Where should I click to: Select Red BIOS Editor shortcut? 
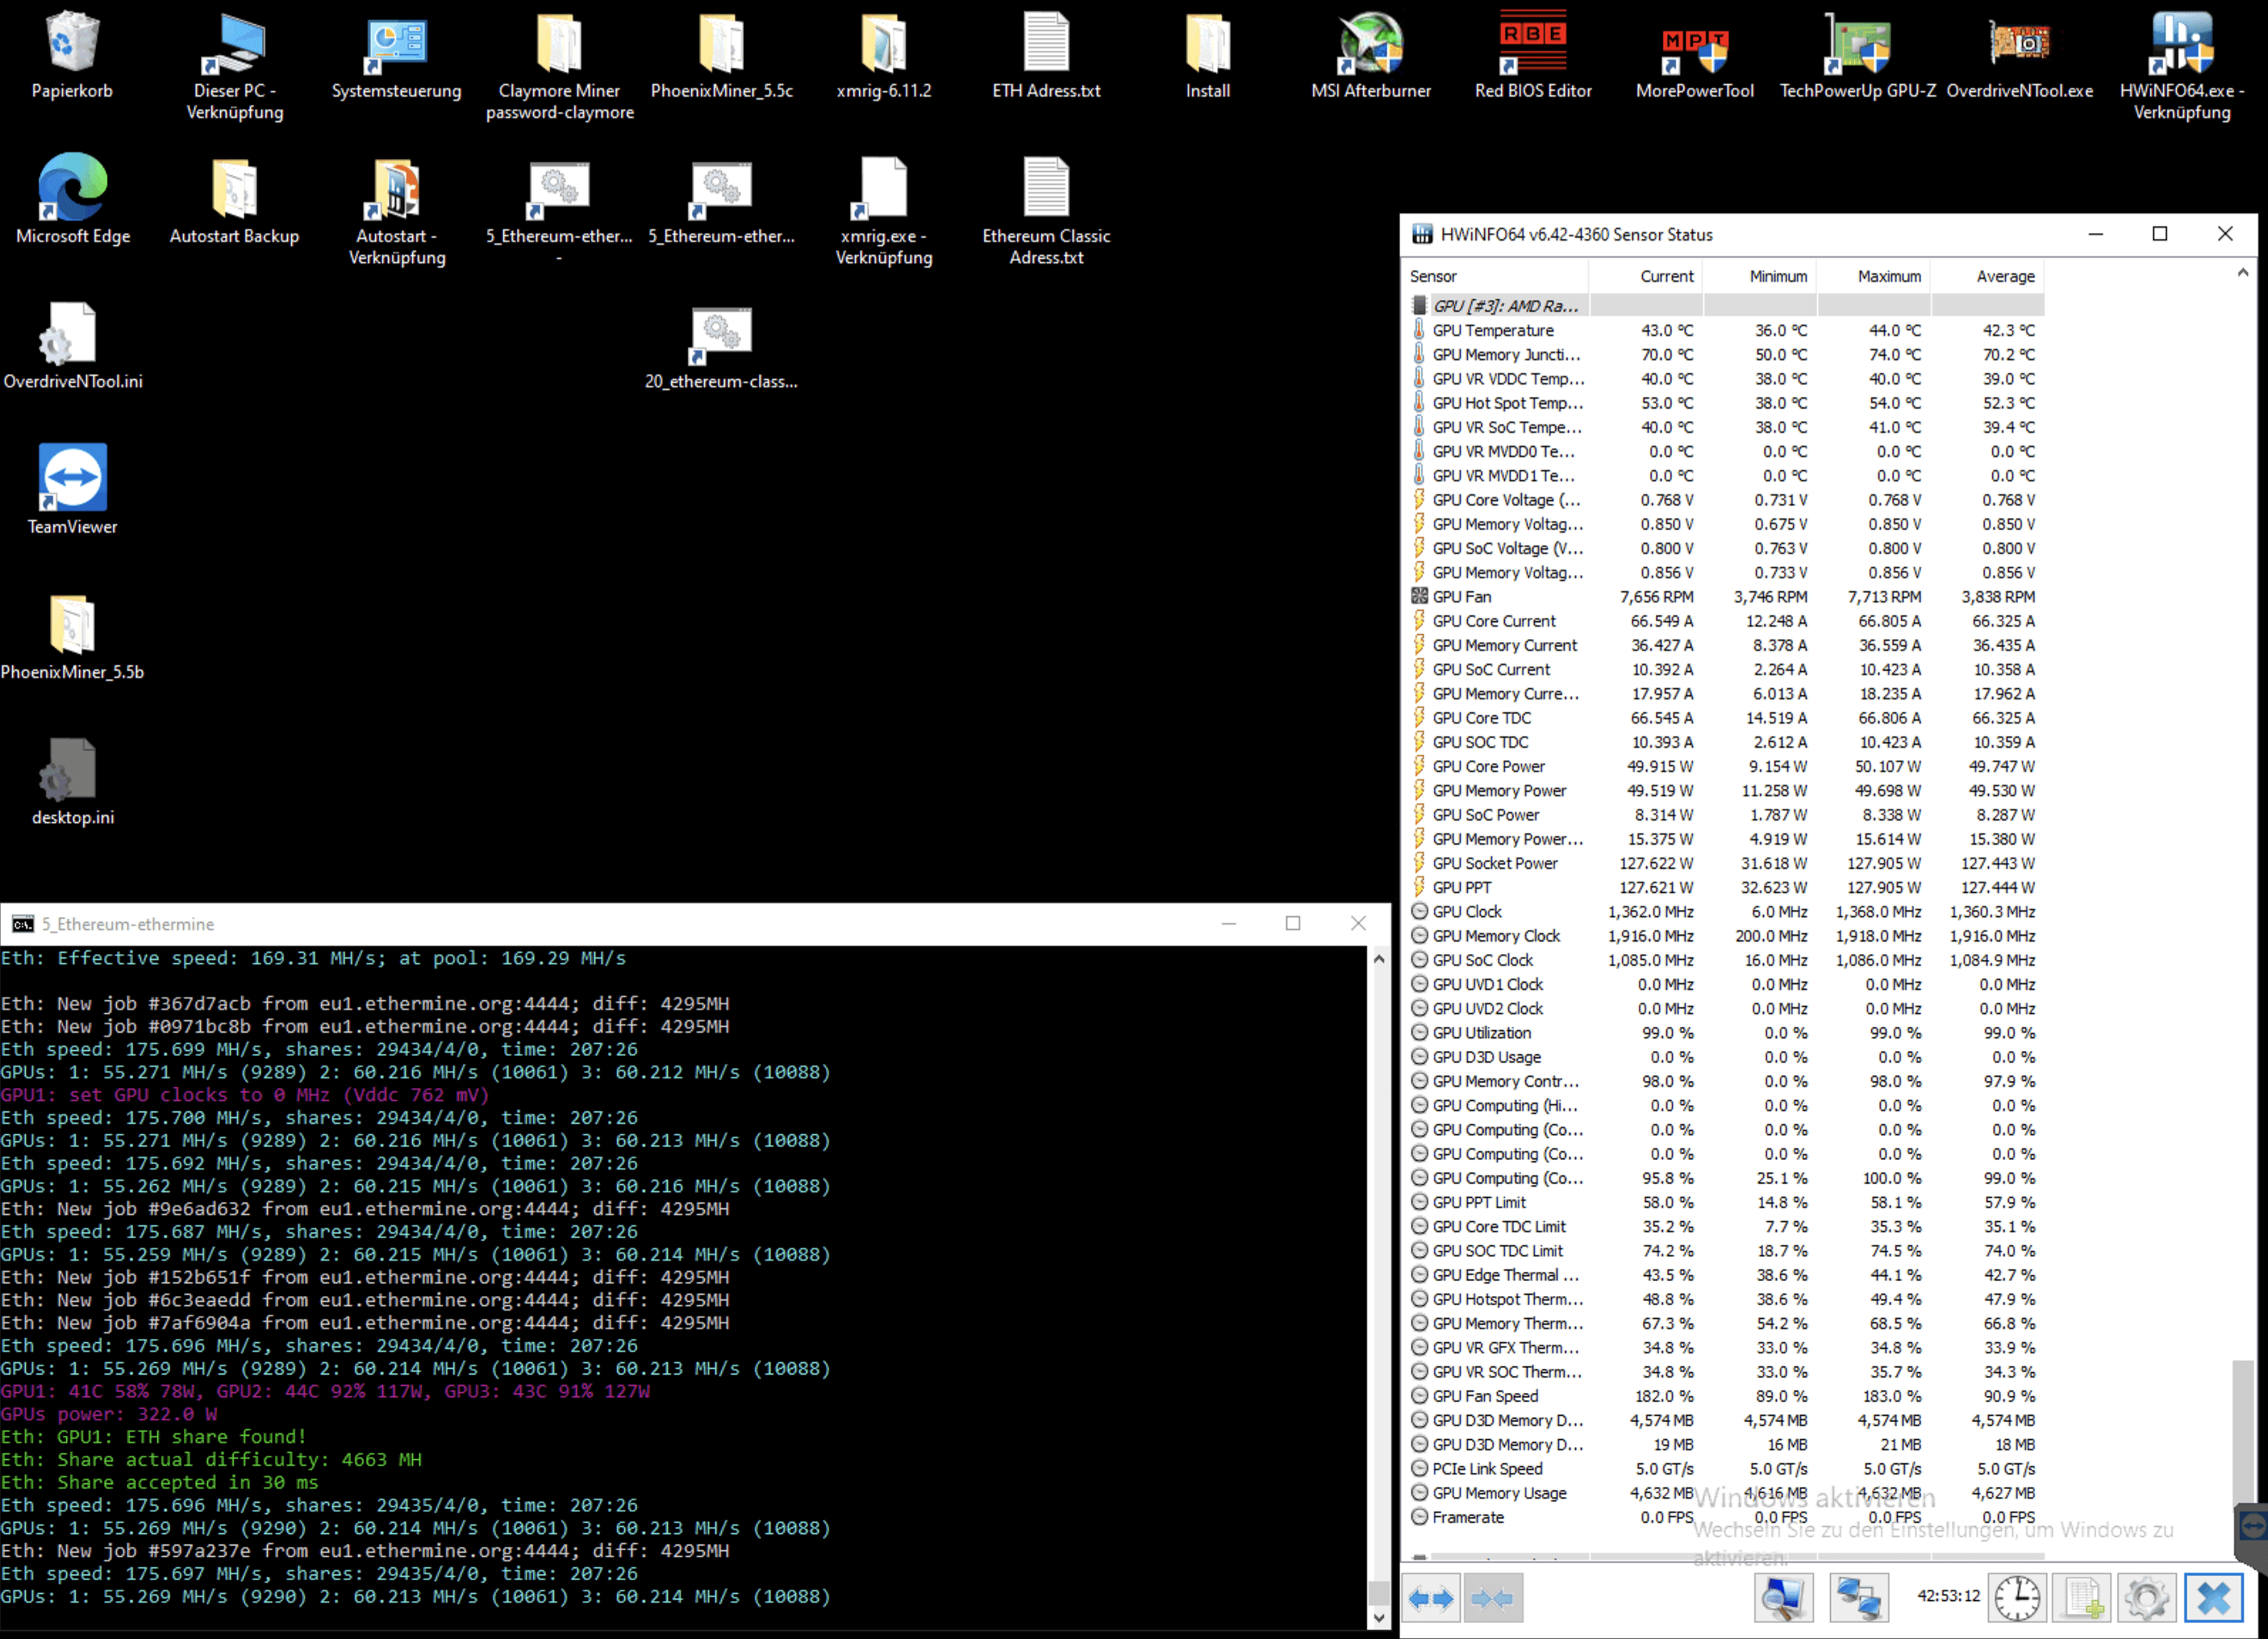1533,55
